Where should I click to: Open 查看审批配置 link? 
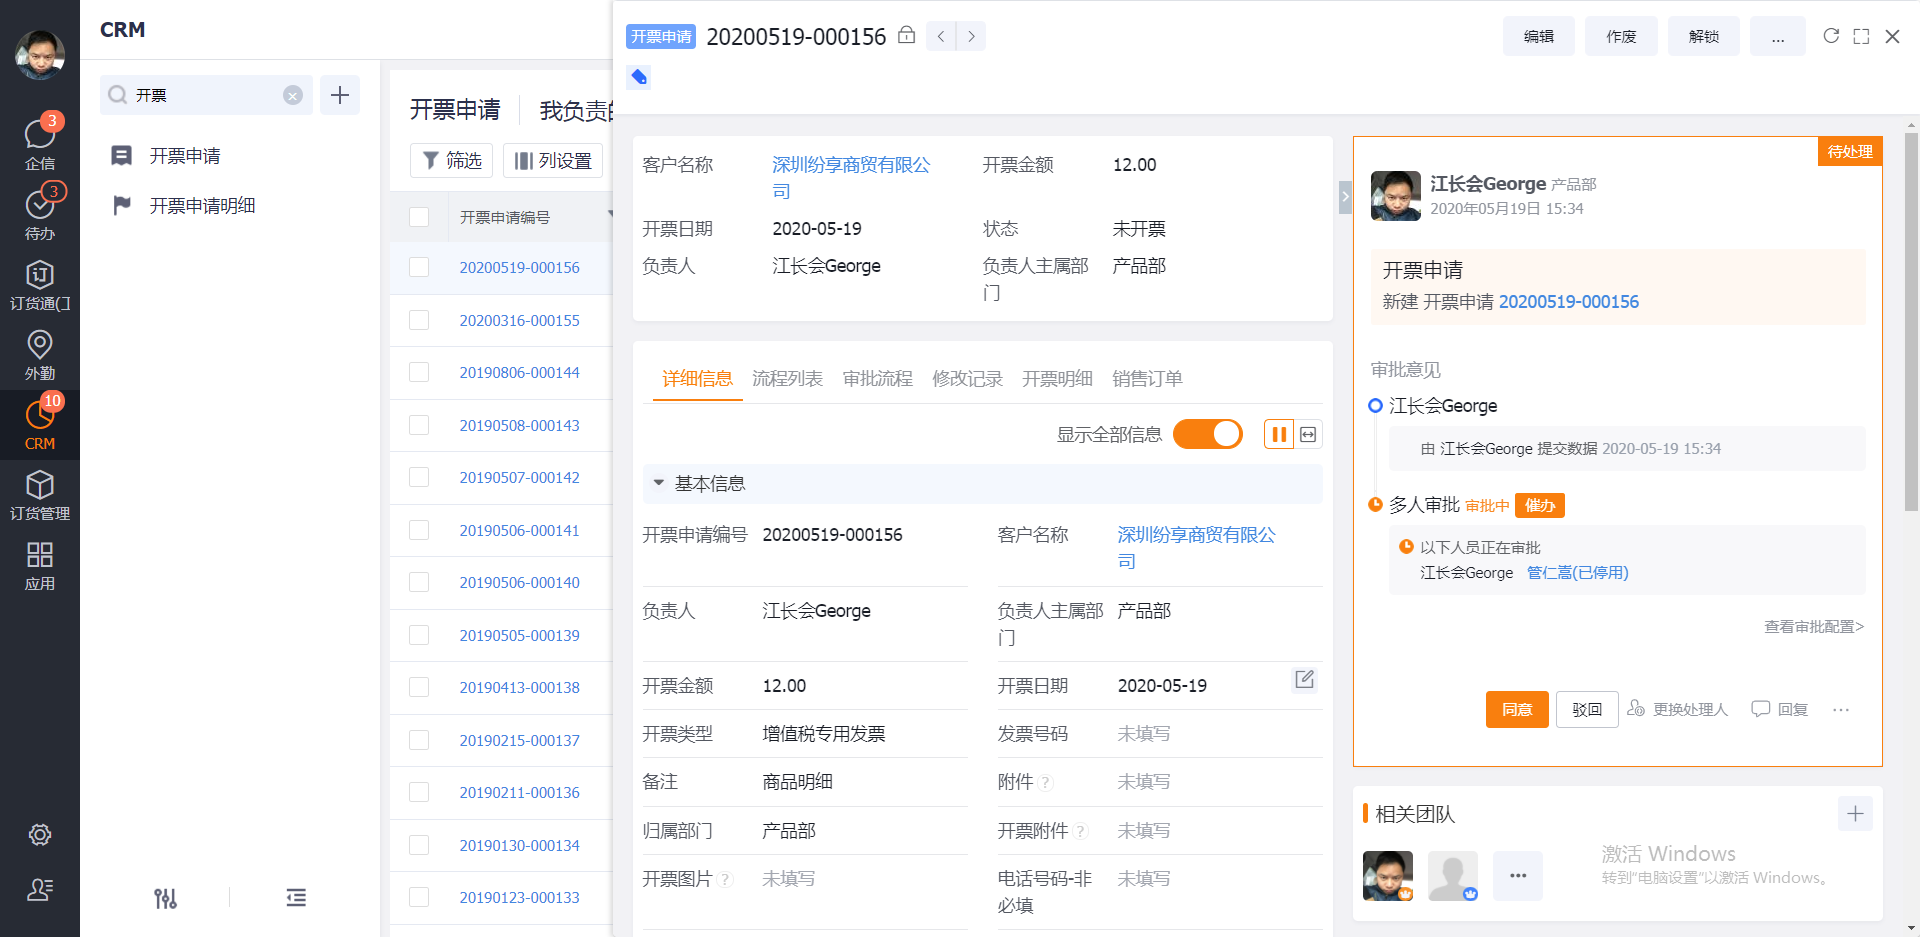[1814, 626]
